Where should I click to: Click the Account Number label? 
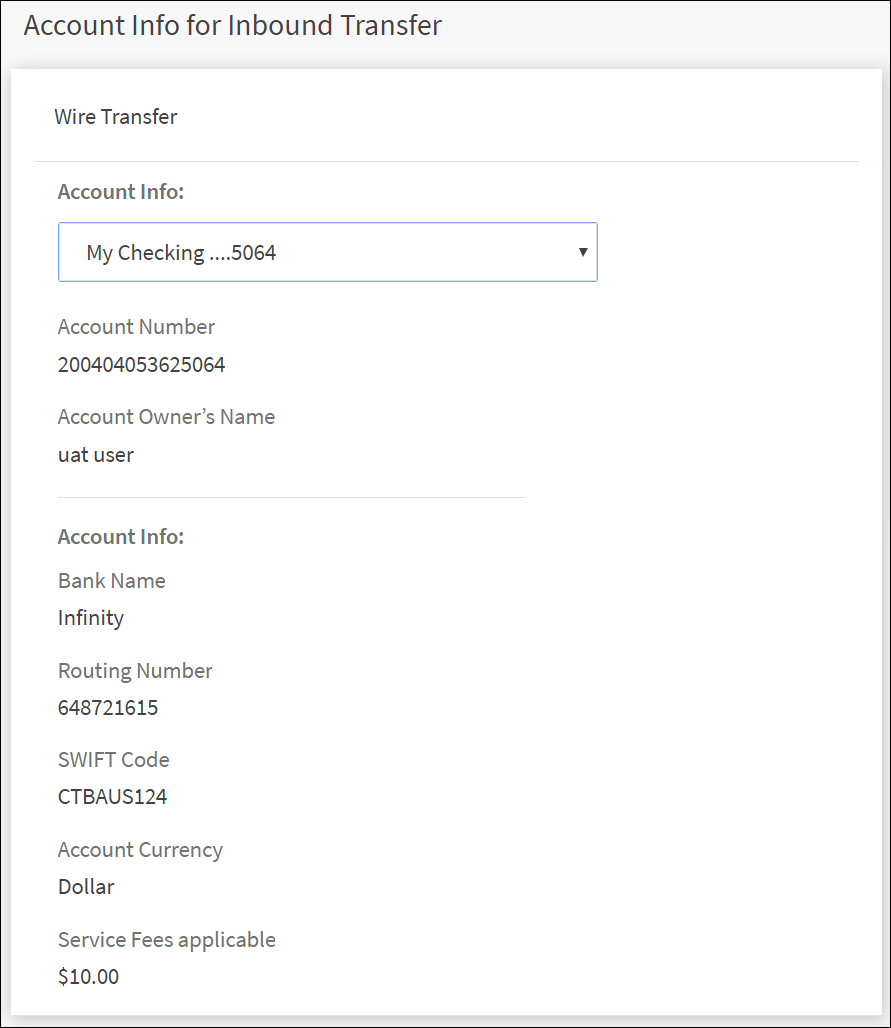[x=136, y=327]
